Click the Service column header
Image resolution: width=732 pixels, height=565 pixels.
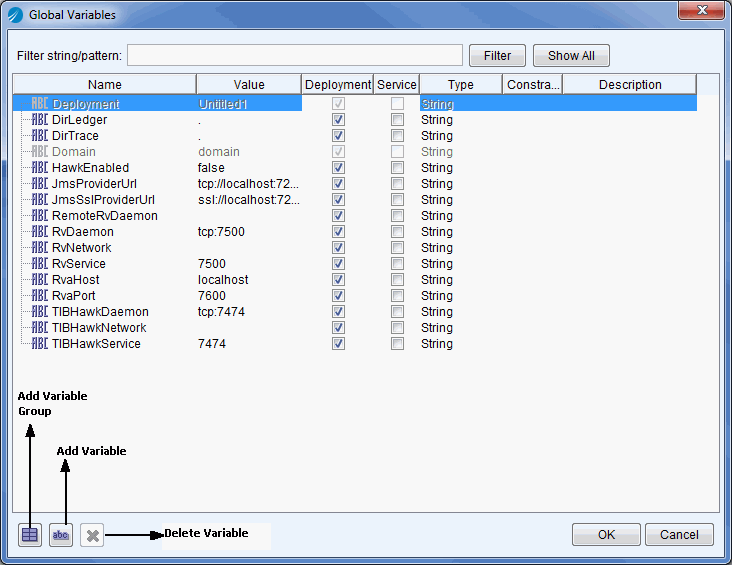tap(396, 85)
